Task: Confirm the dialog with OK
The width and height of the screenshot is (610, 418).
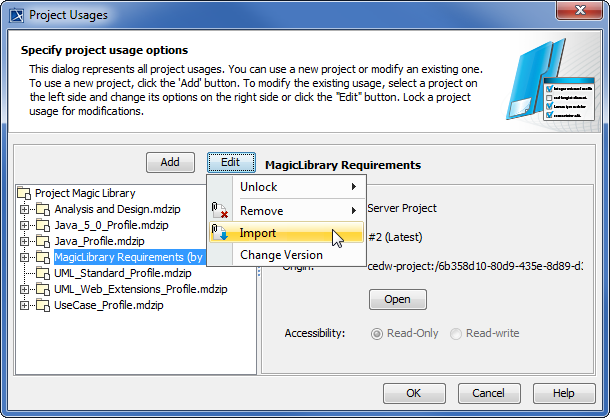Action: coord(413,393)
